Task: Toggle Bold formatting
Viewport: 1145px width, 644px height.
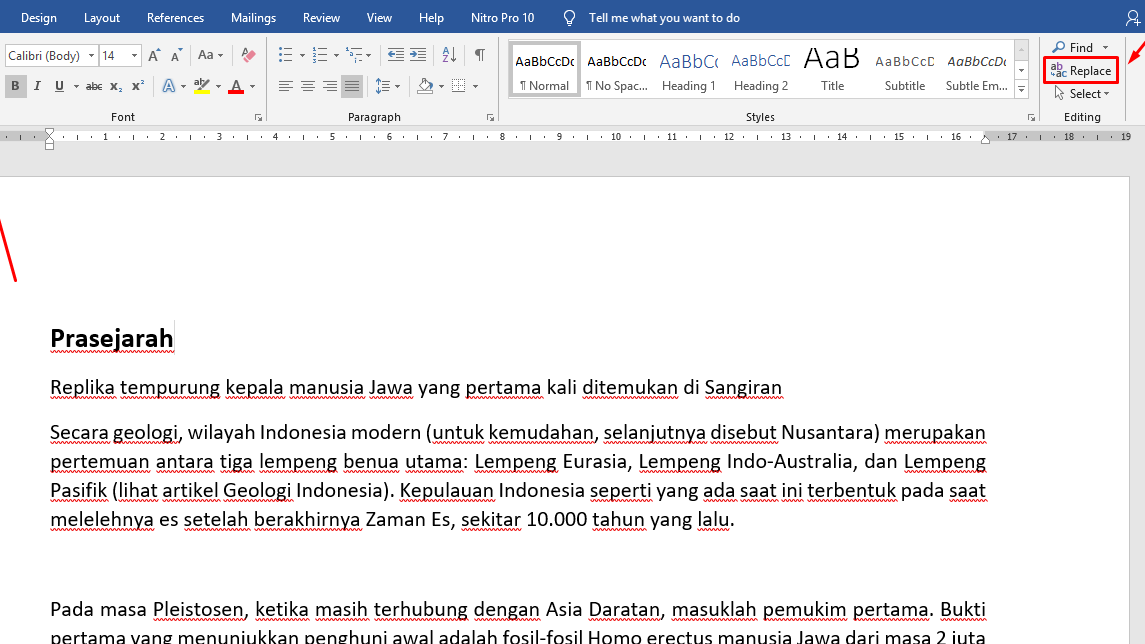Action: point(15,86)
